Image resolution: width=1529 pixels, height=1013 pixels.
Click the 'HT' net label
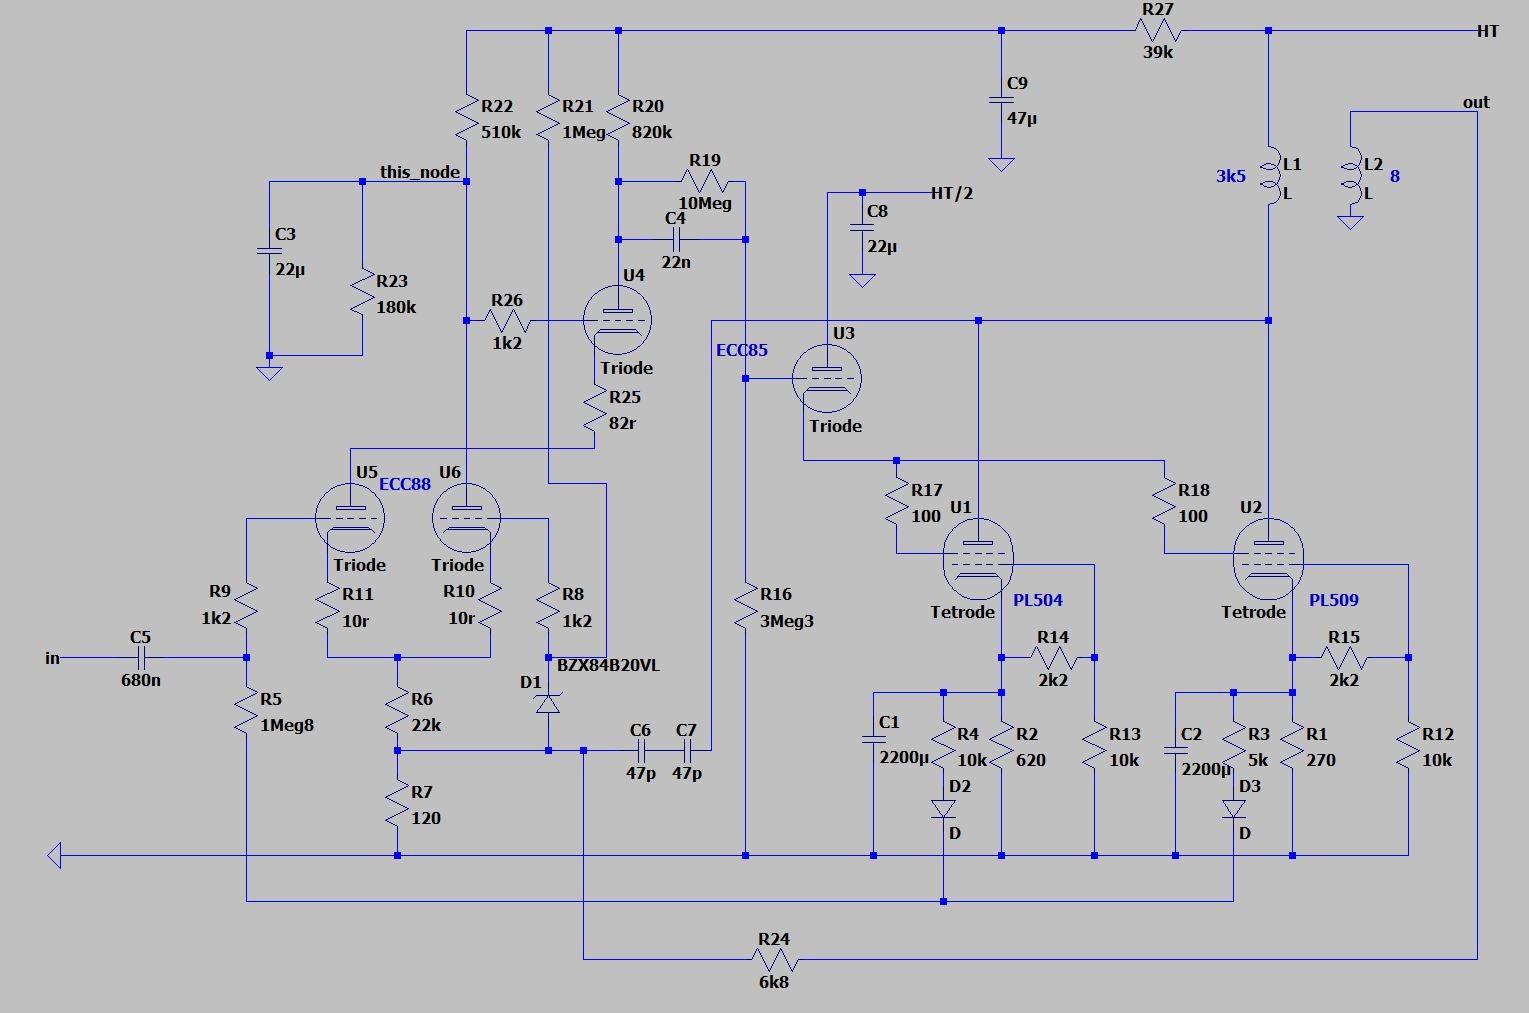pyautogui.click(x=1488, y=31)
